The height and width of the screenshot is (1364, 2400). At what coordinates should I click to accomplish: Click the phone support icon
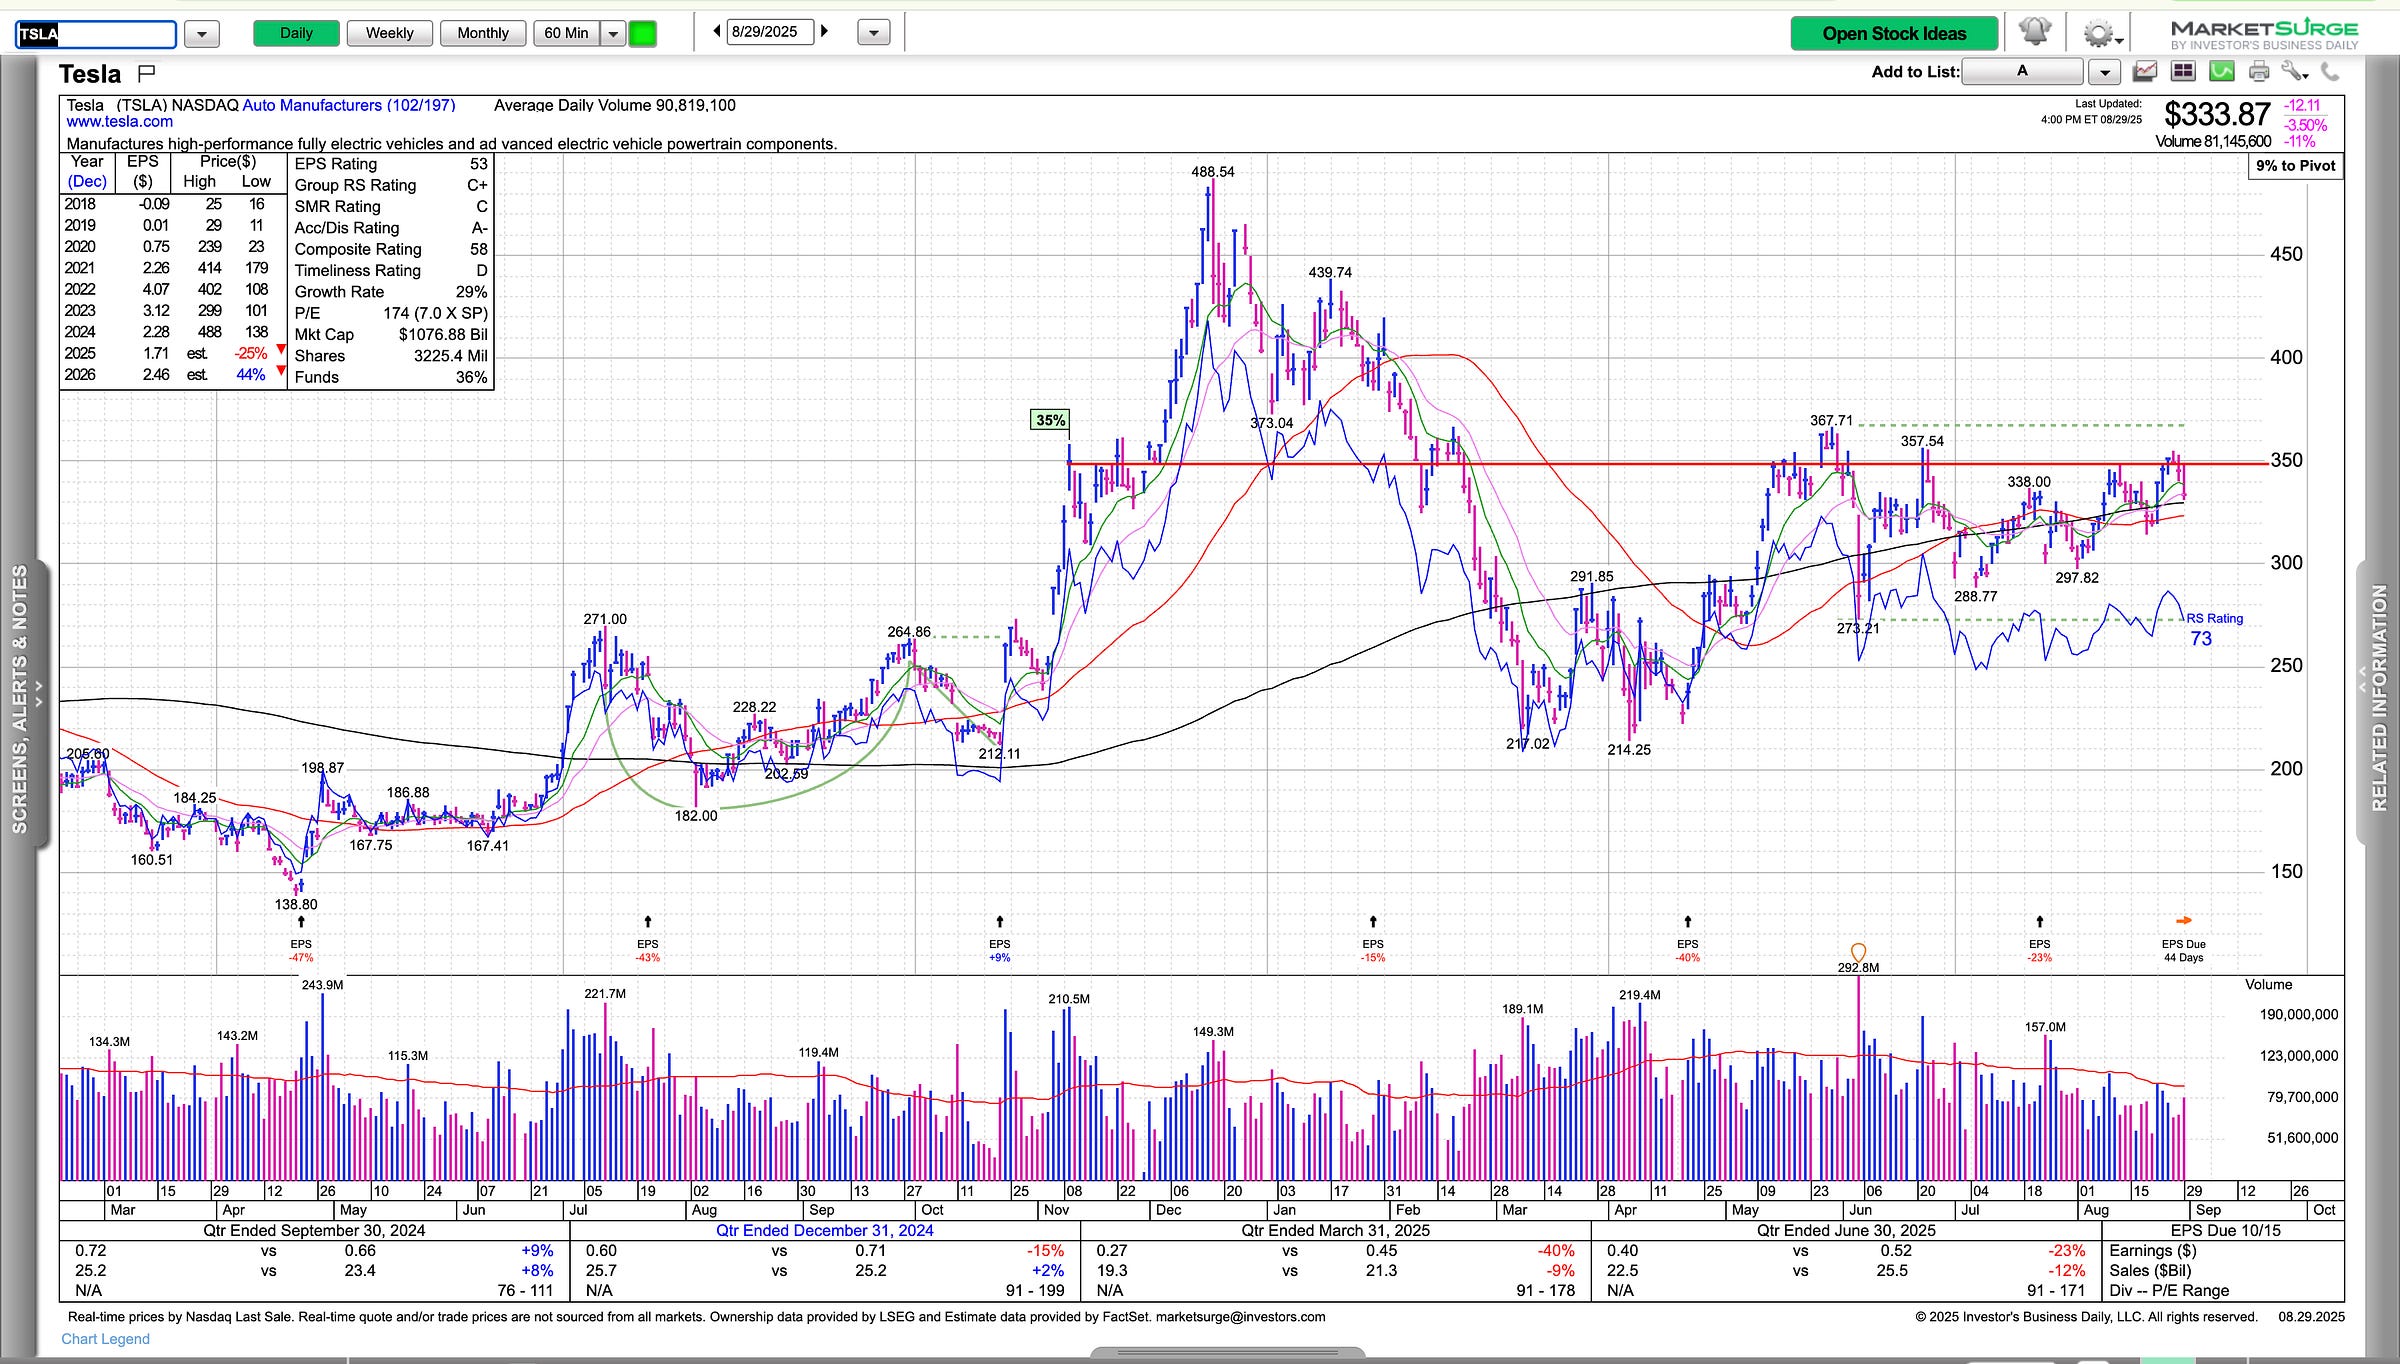[2331, 72]
